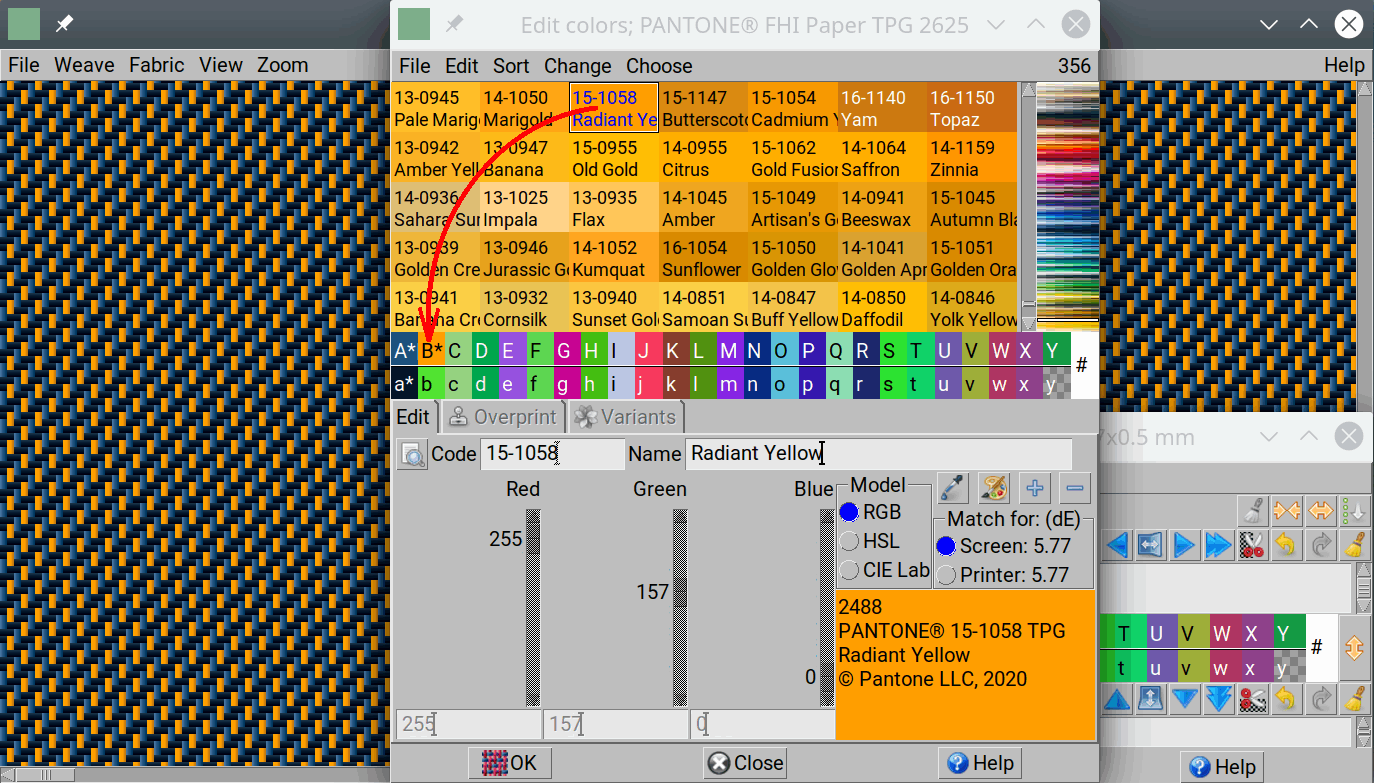1374x783 pixels.
Task: Remove a color with the minus icon
Action: (x=1075, y=488)
